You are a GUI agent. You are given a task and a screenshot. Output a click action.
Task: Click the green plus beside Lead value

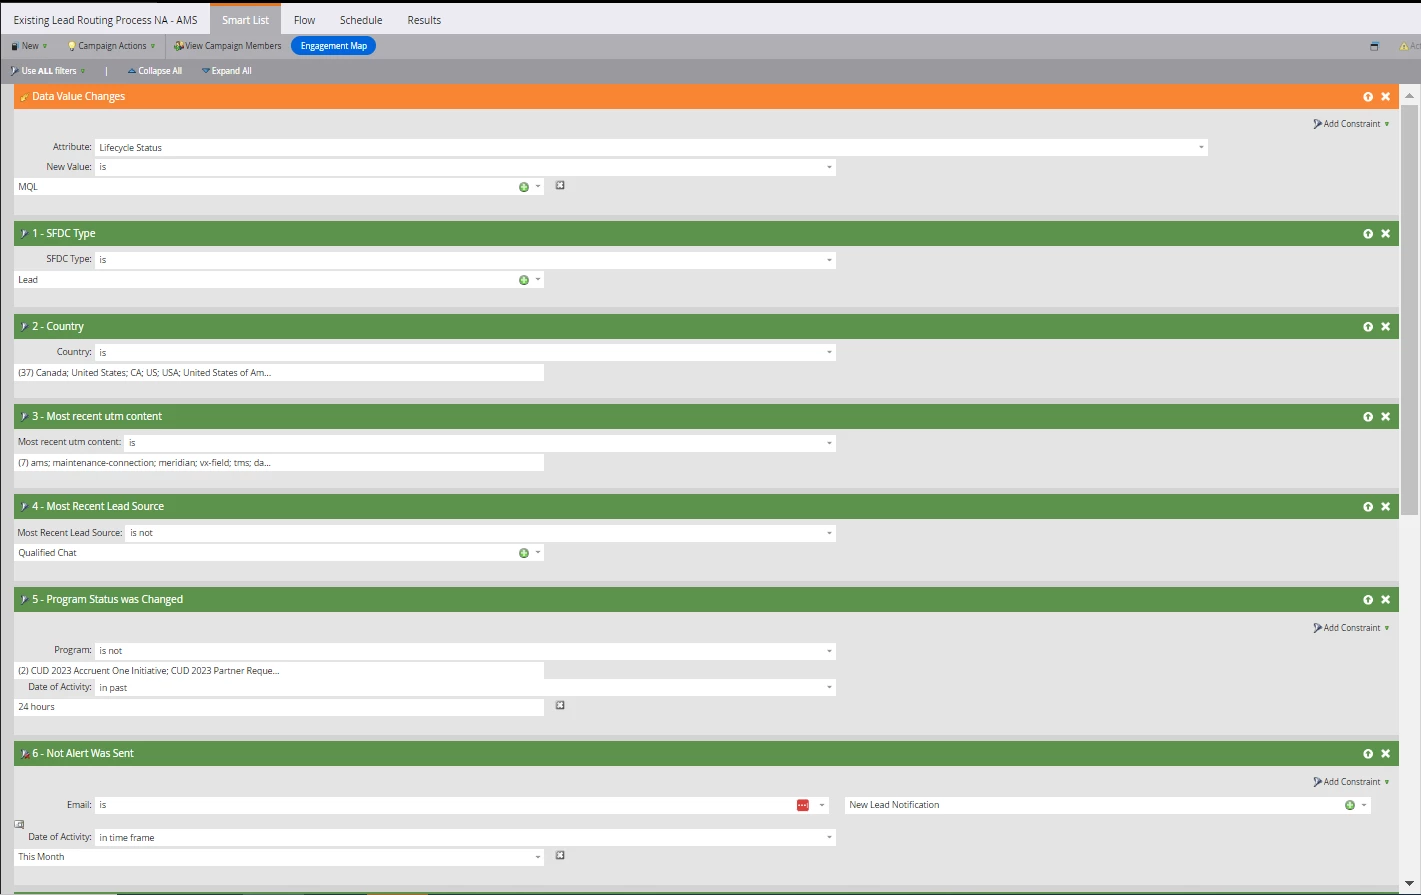[523, 280]
